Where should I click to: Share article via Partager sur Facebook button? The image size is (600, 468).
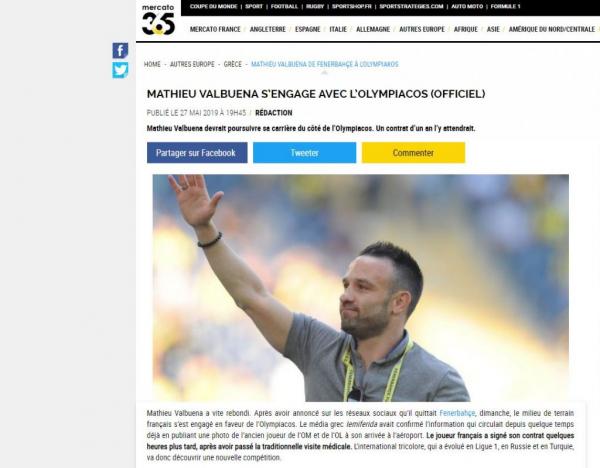197,153
